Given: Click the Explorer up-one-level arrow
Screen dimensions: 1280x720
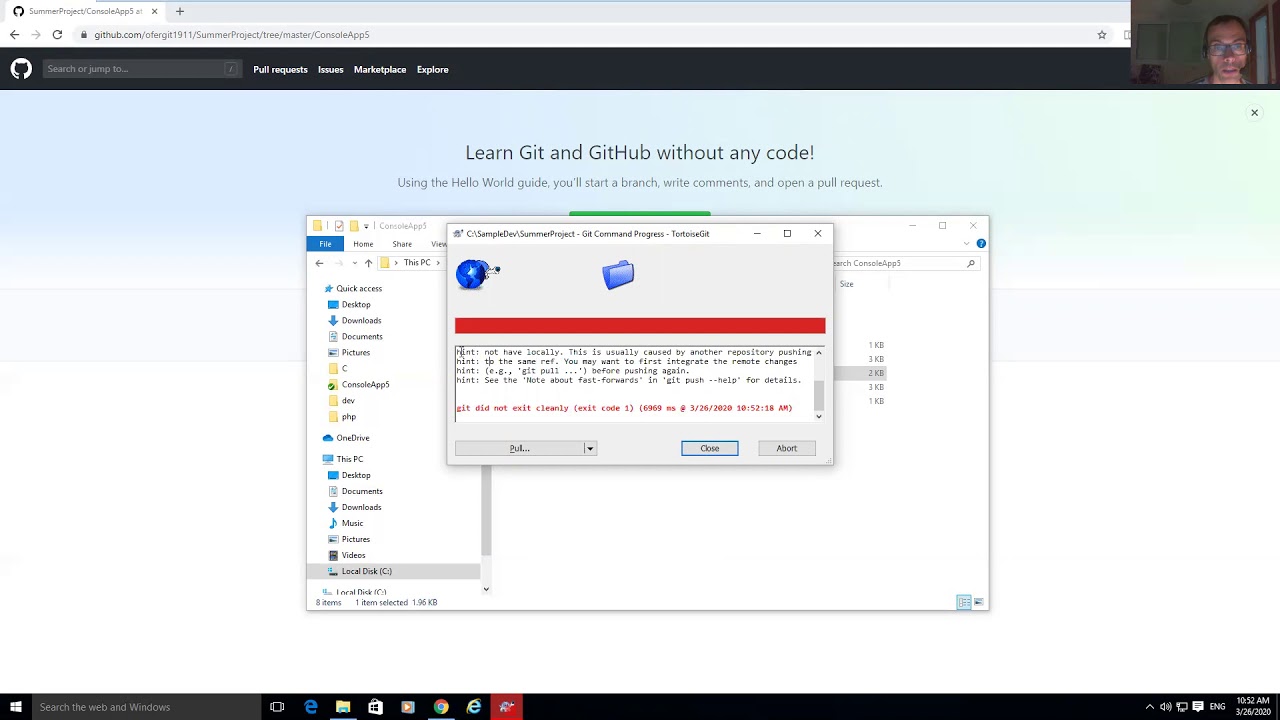Looking at the screenshot, I should click(368, 263).
